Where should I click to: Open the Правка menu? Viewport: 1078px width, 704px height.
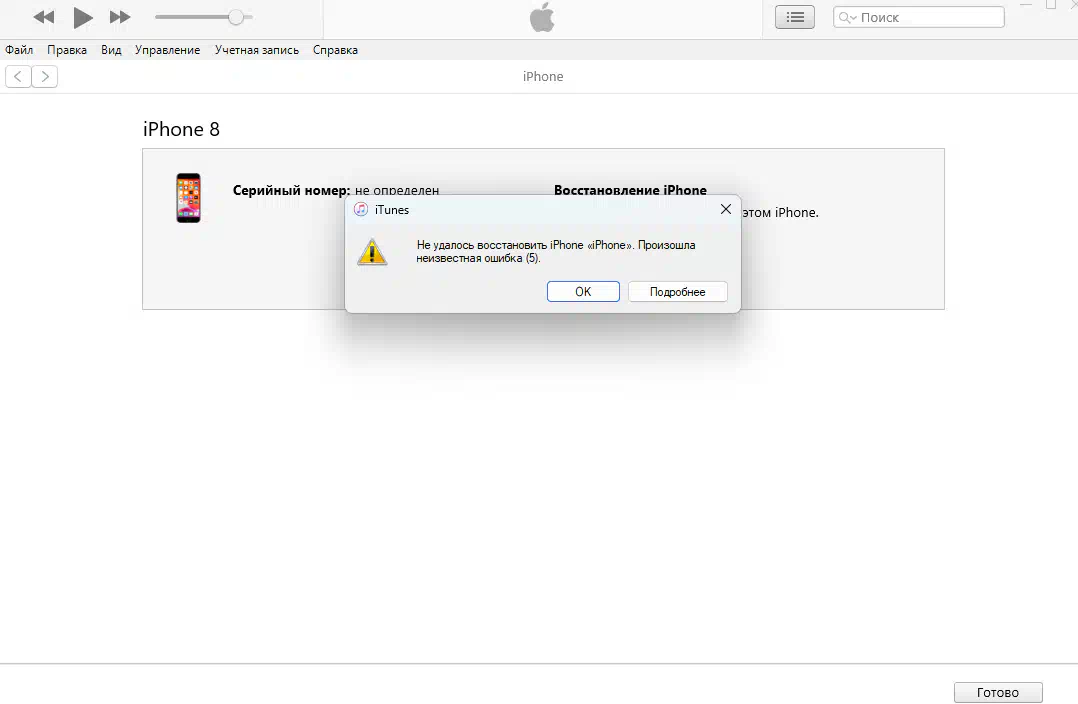click(67, 50)
